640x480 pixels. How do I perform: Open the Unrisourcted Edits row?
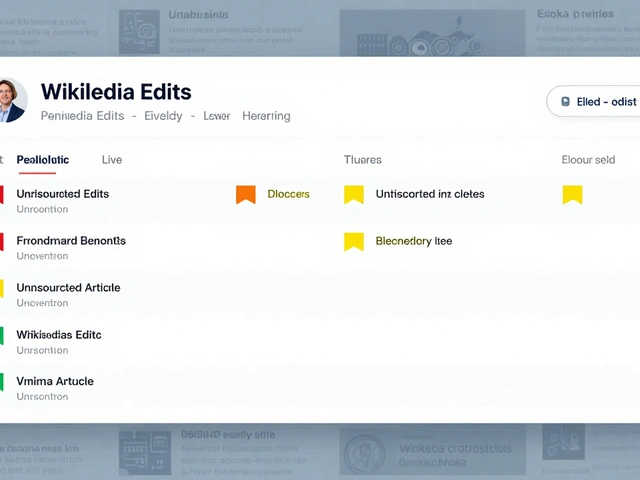coord(62,194)
